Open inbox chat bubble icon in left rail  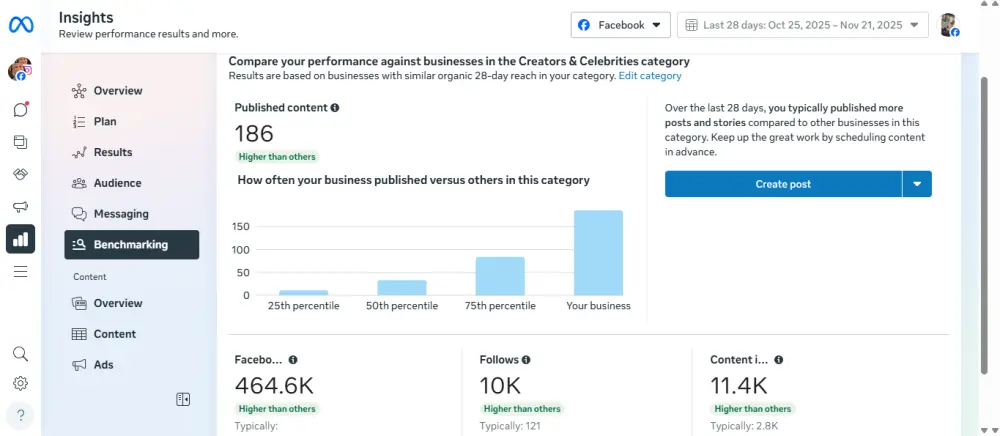(x=20, y=110)
